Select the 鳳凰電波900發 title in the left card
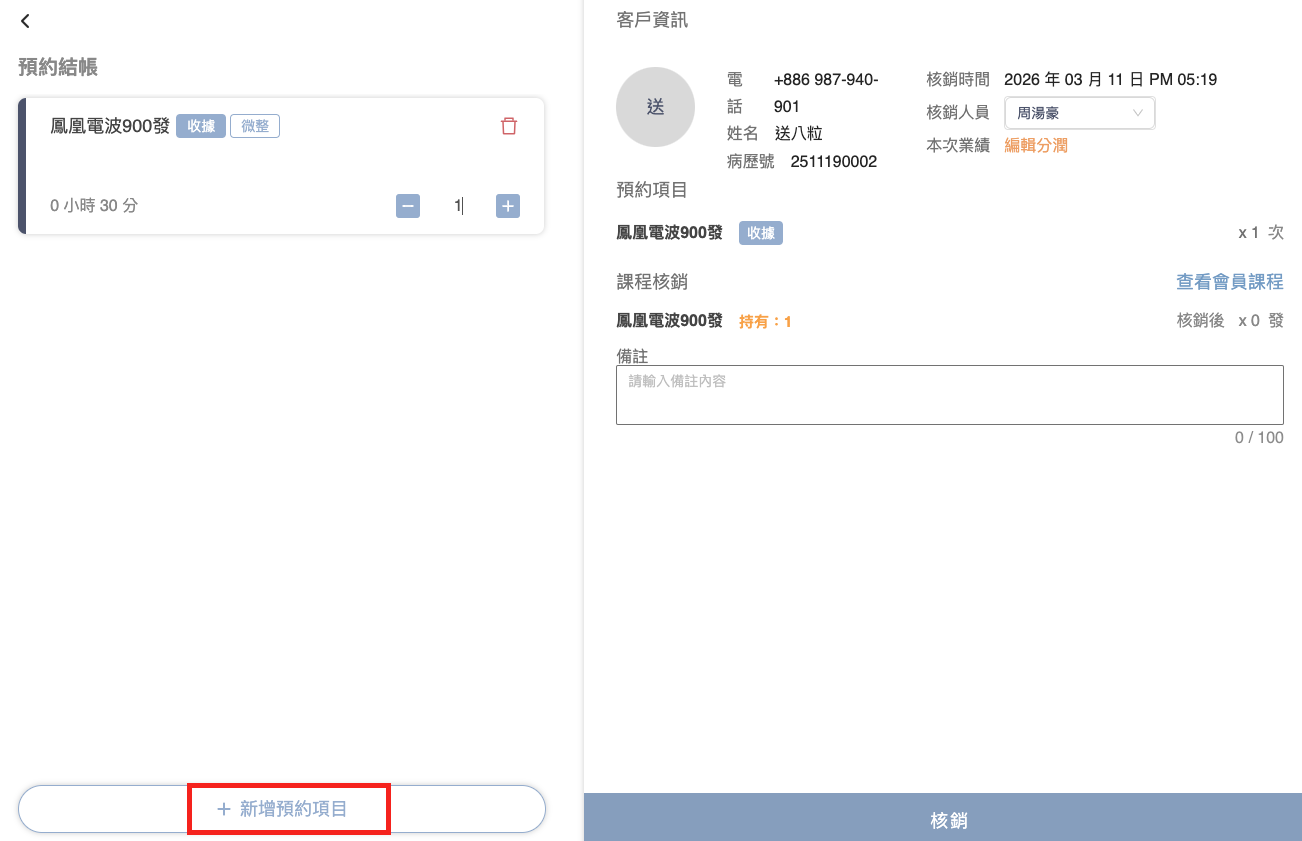This screenshot has width=1302, height=841. tap(110, 126)
